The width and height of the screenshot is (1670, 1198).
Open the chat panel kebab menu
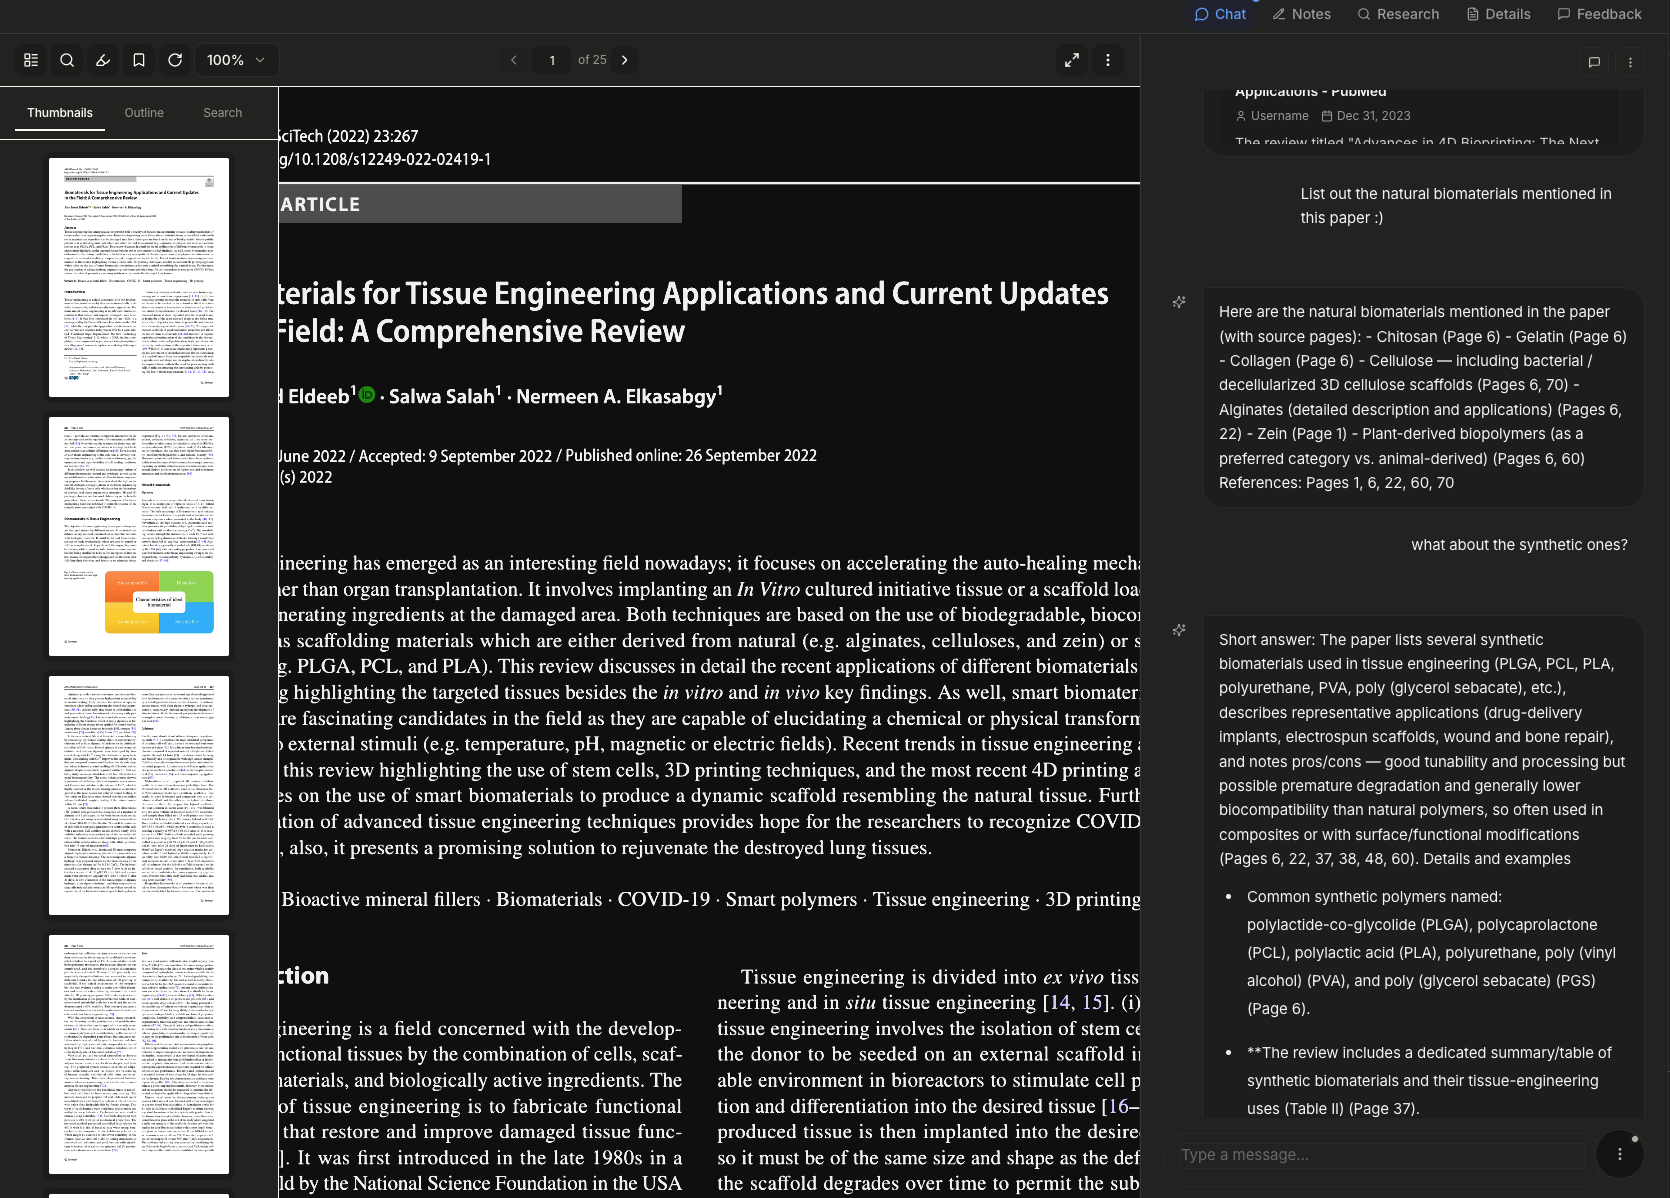click(x=1630, y=62)
